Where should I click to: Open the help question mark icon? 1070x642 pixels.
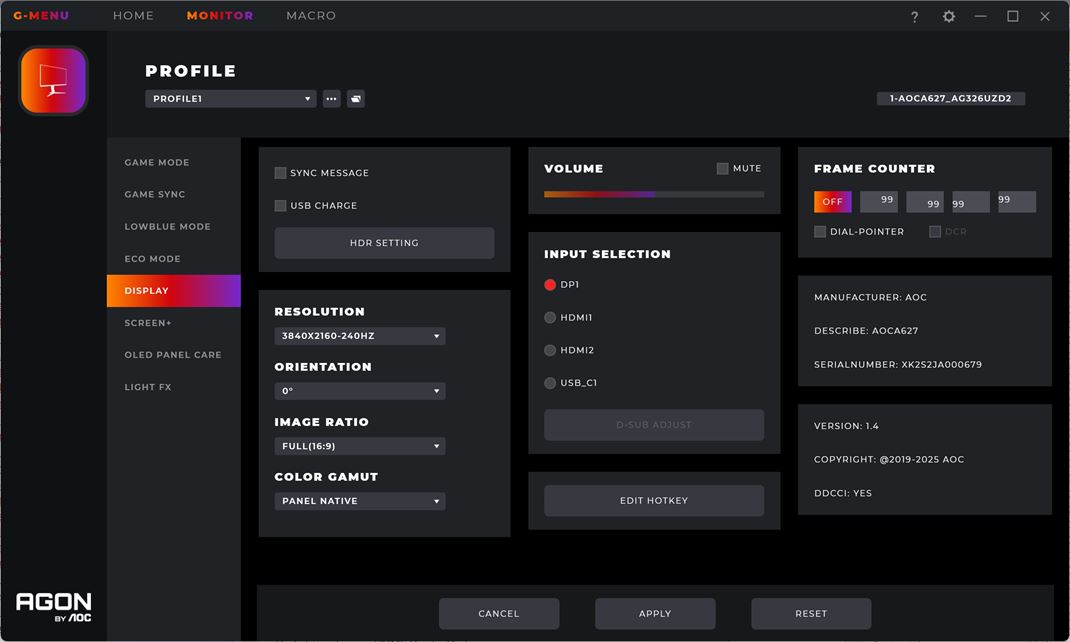[x=914, y=16]
